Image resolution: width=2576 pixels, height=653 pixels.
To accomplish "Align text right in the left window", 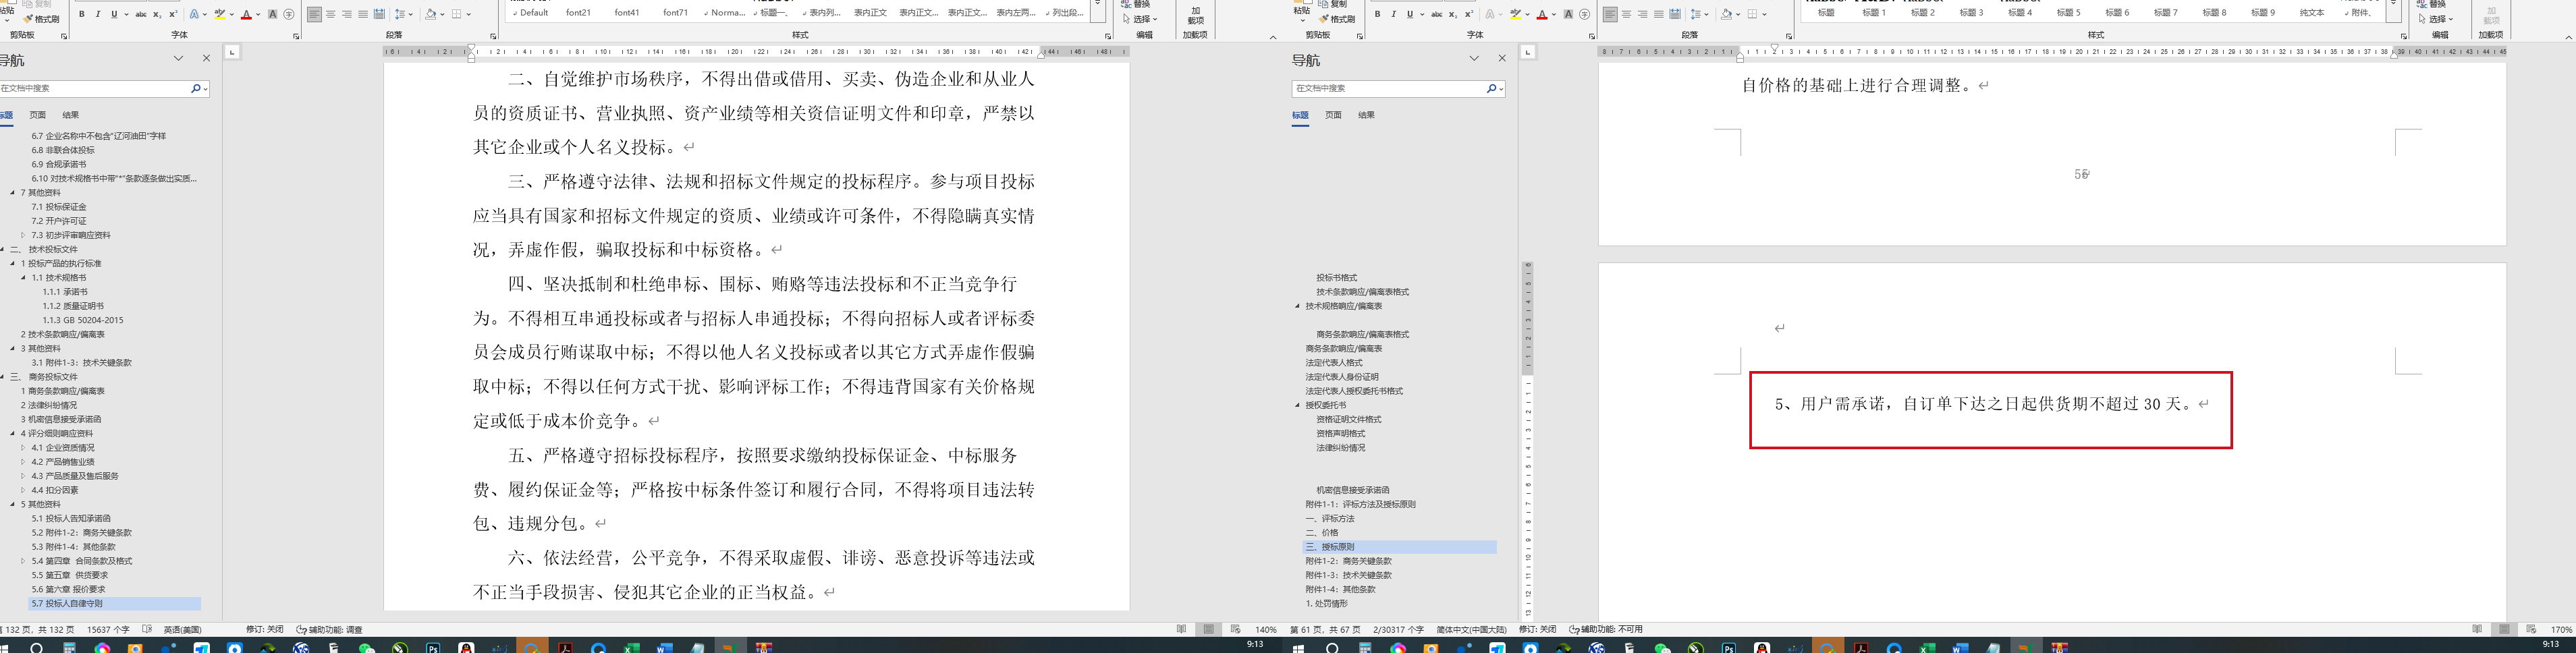I will click(346, 14).
